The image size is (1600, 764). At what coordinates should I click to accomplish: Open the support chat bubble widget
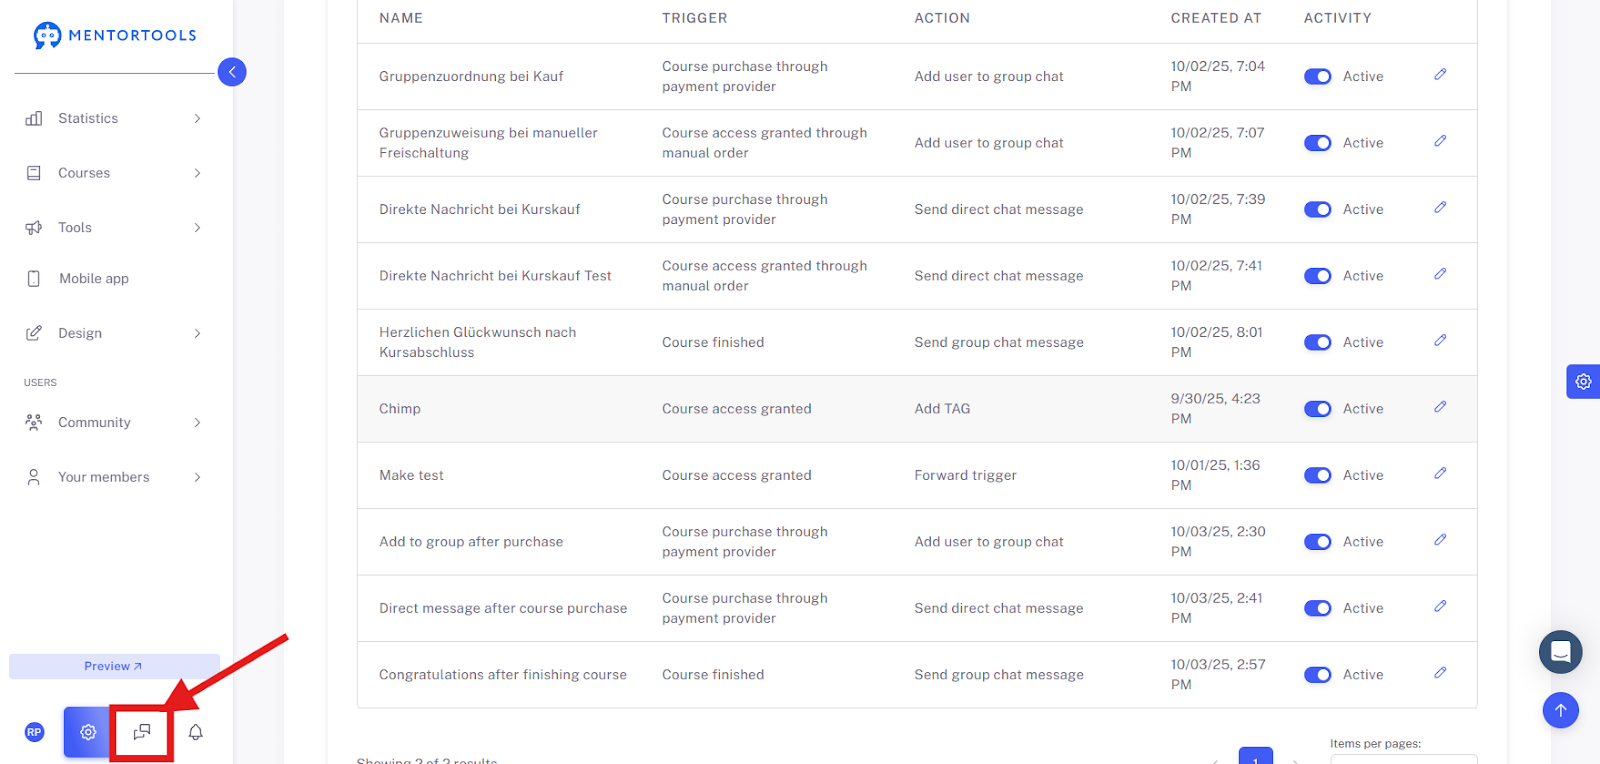pos(1560,652)
